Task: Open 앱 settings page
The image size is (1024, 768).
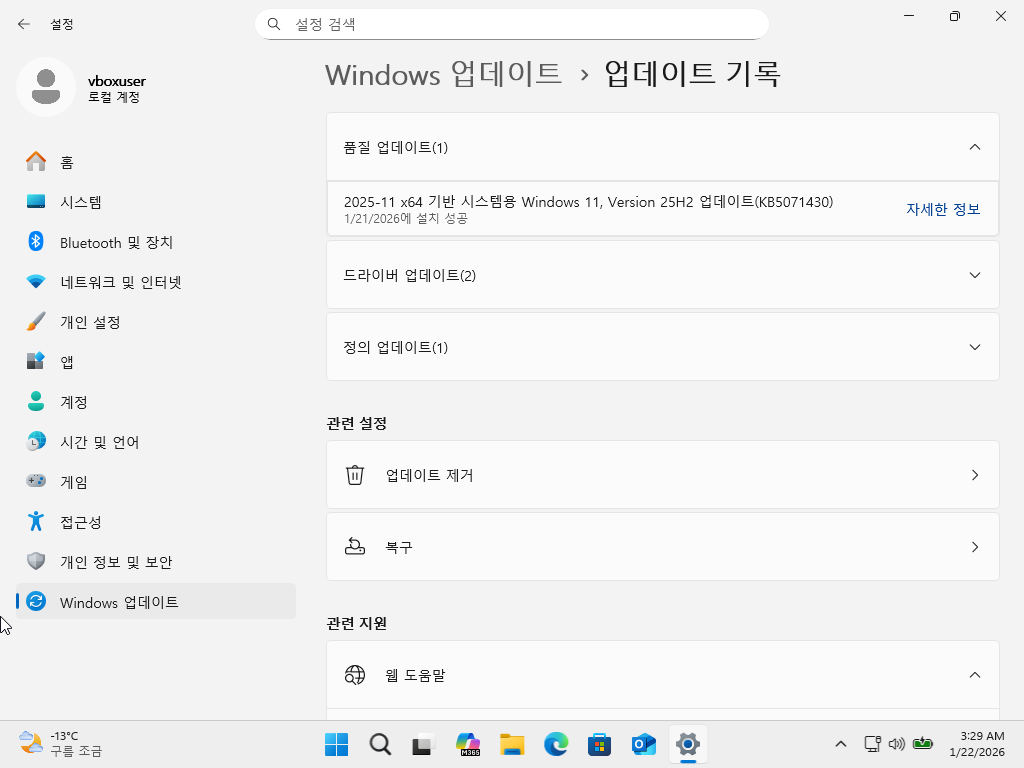Action: tap(155, 362)
